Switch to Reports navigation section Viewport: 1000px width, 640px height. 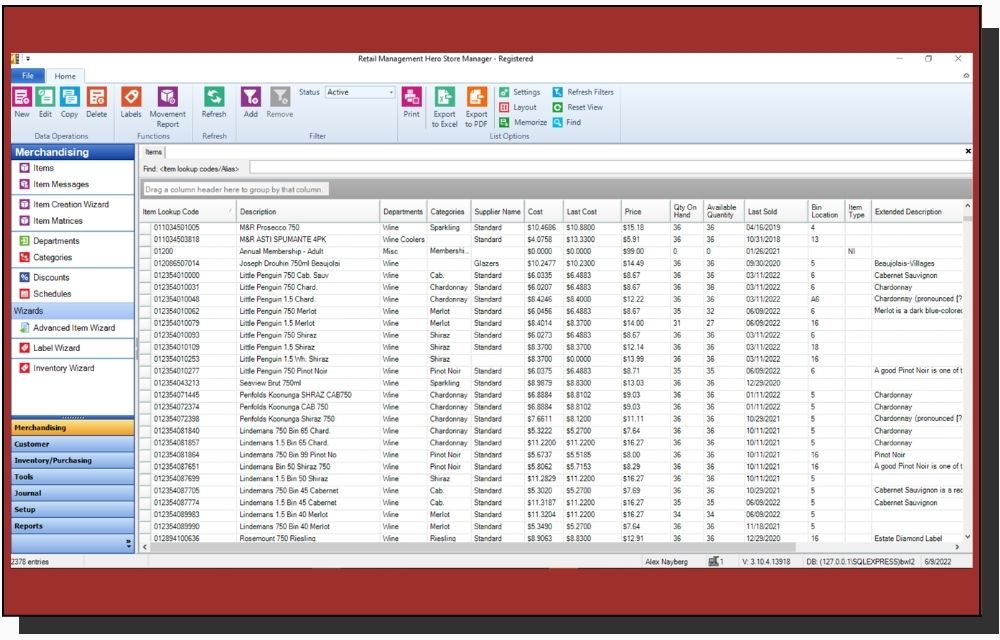(73, 527)
